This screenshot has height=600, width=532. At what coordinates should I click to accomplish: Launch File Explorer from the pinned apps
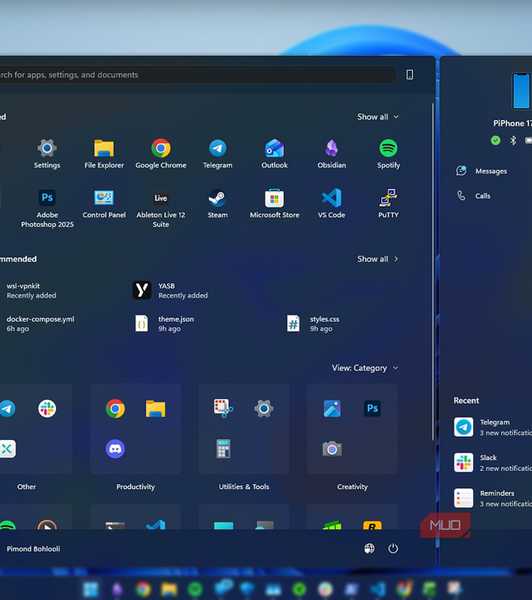[104, 153]
